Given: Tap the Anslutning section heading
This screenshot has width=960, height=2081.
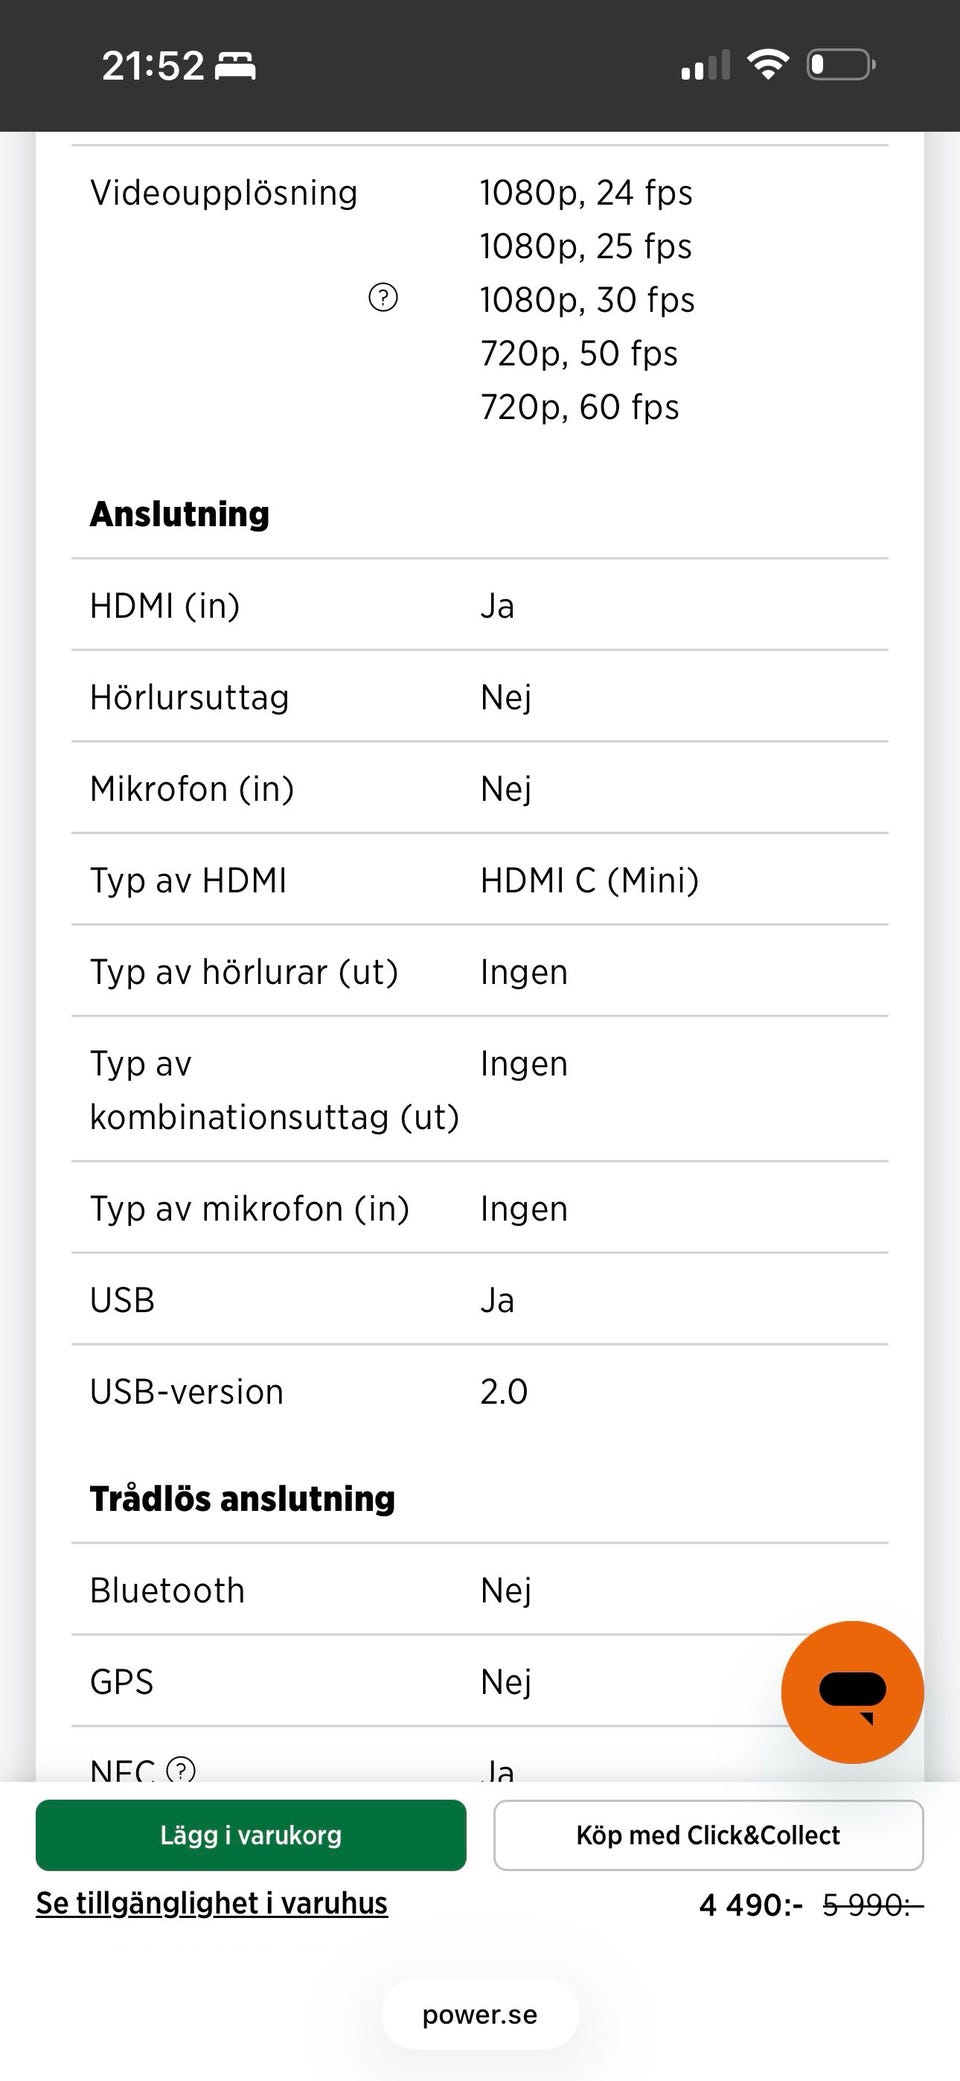Looking at the screenshot, I should pos(180,514).
